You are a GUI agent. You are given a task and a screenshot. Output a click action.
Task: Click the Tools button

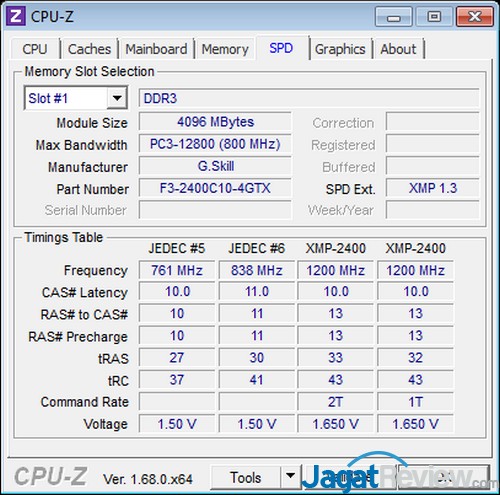246,478
